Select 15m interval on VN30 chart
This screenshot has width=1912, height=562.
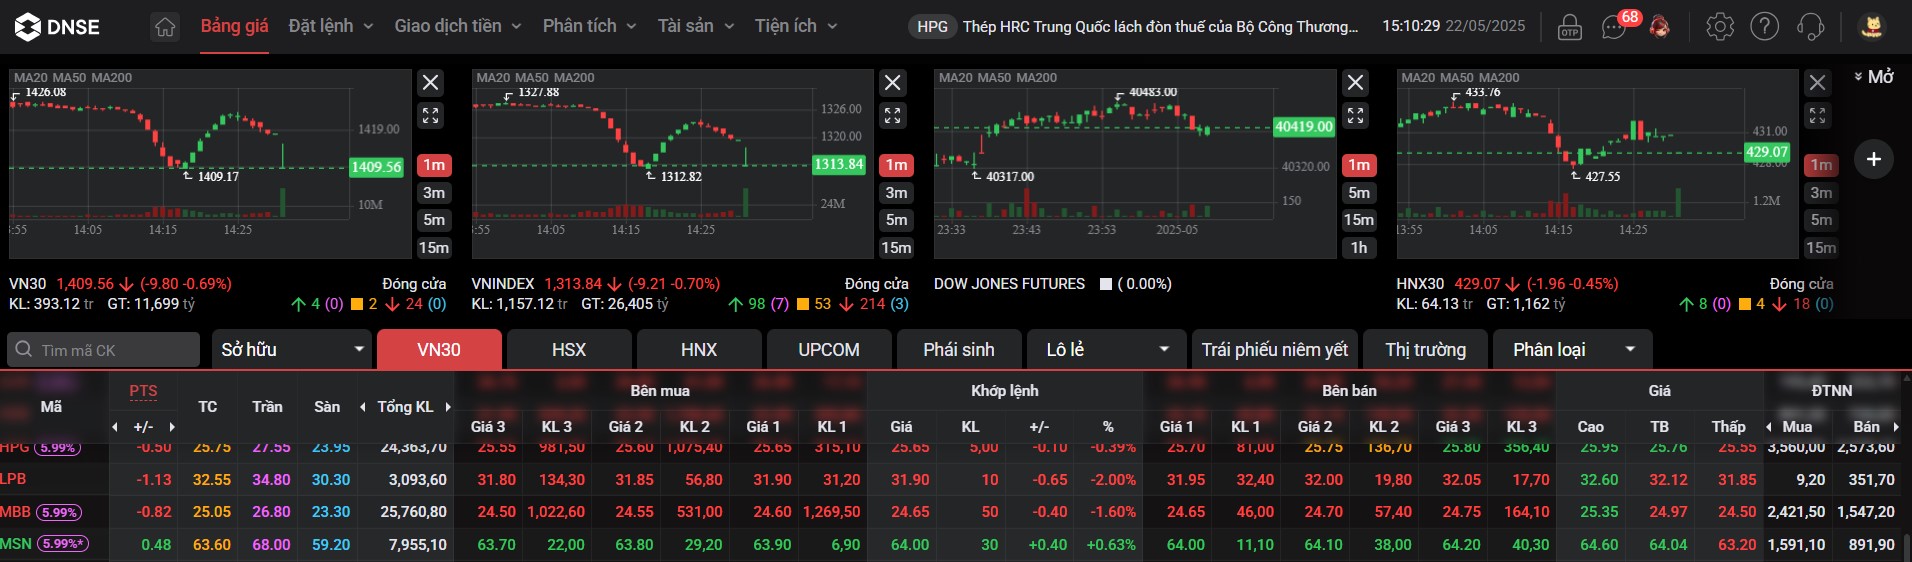[x=434, y=248]
